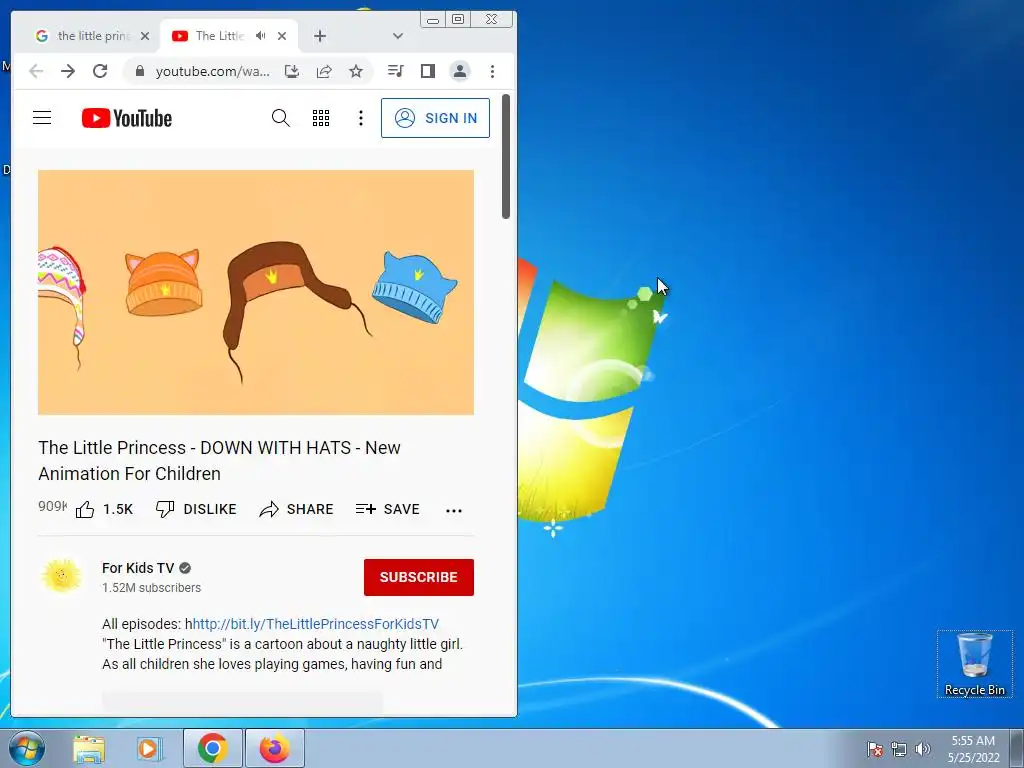1024x768 pixels.
Task: Bookmark this tab with the star
Action: pyautogui.click(x=356, y=71)
